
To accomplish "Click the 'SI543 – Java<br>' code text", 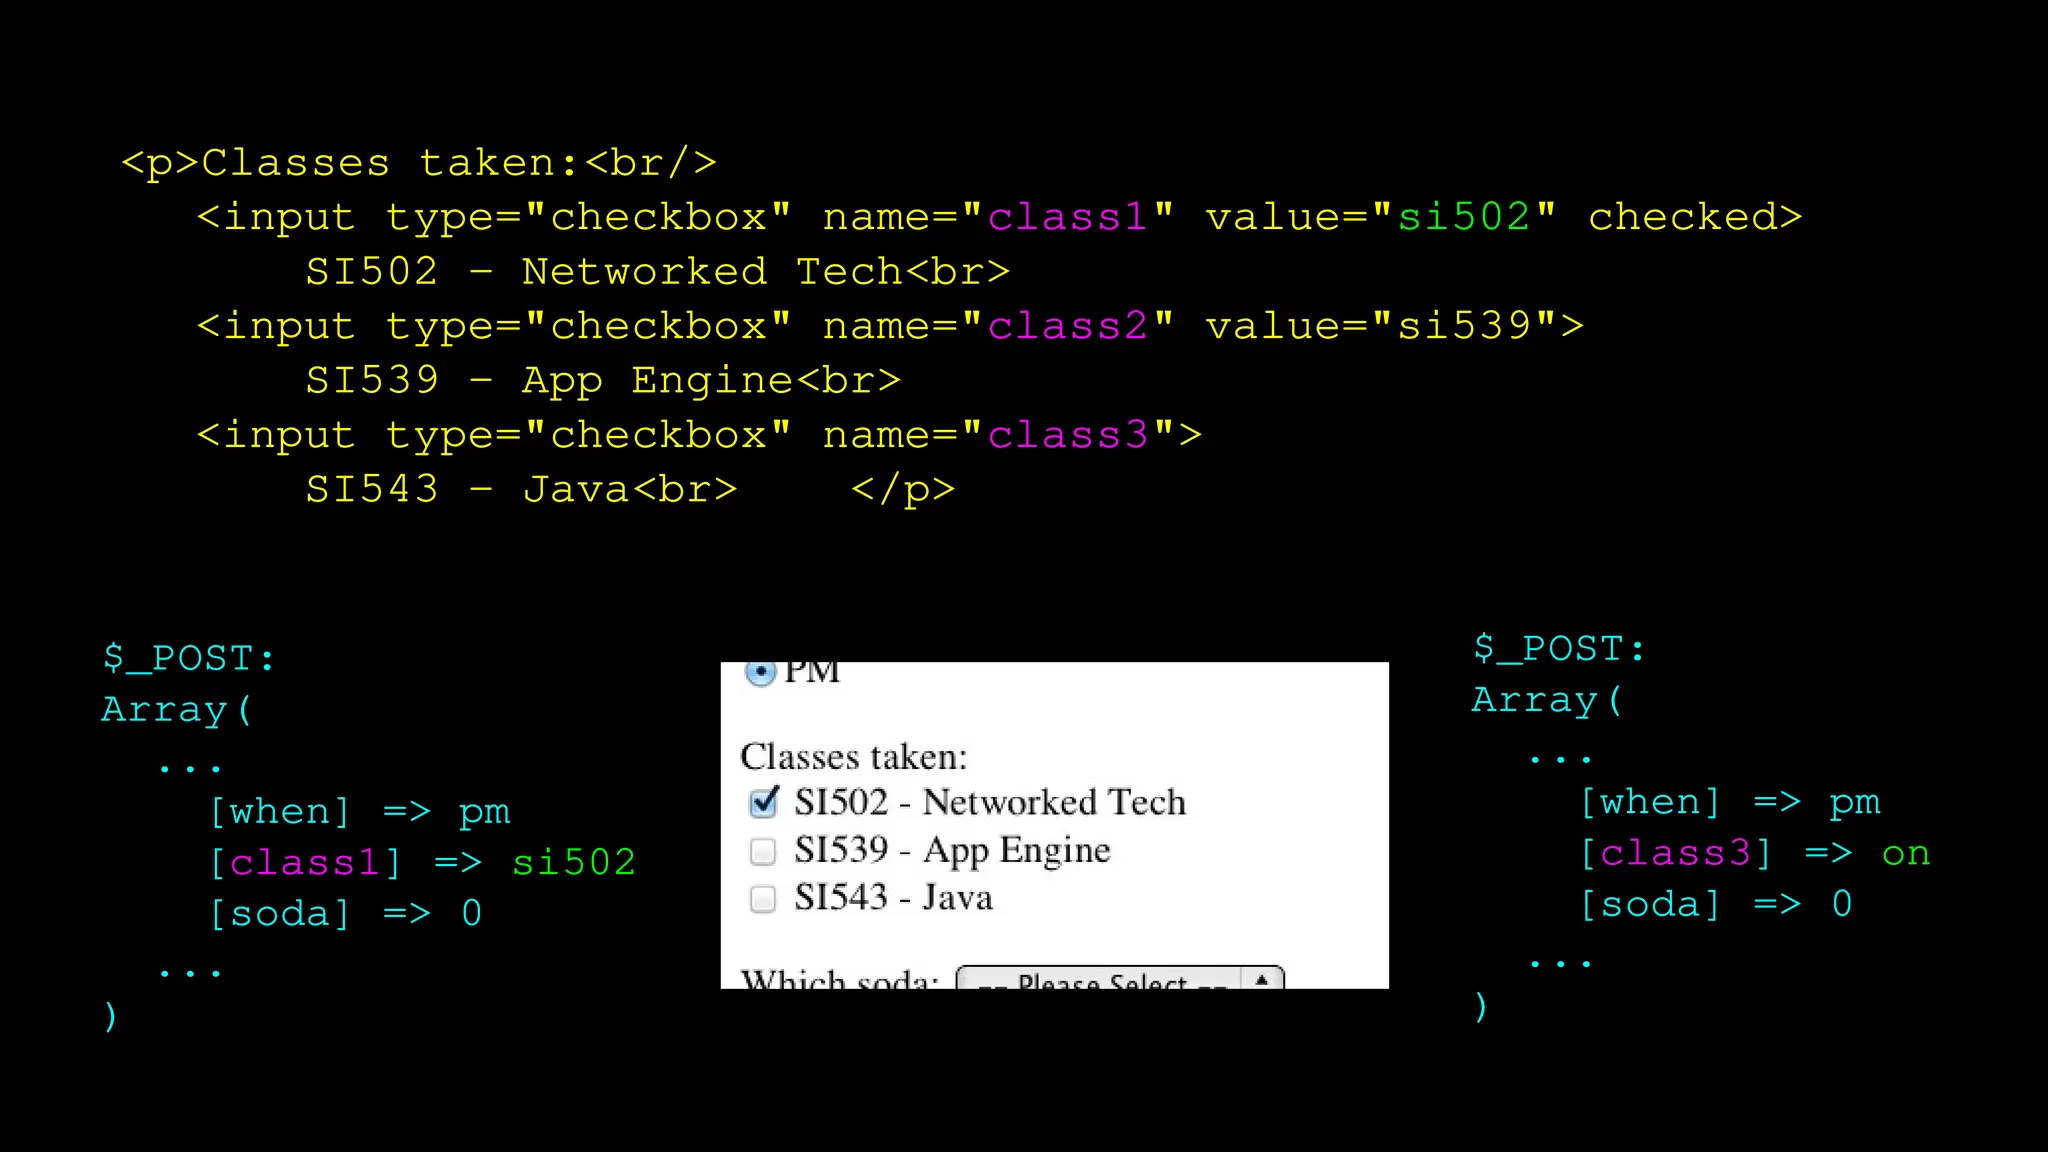I will click(x=521, y=490).
